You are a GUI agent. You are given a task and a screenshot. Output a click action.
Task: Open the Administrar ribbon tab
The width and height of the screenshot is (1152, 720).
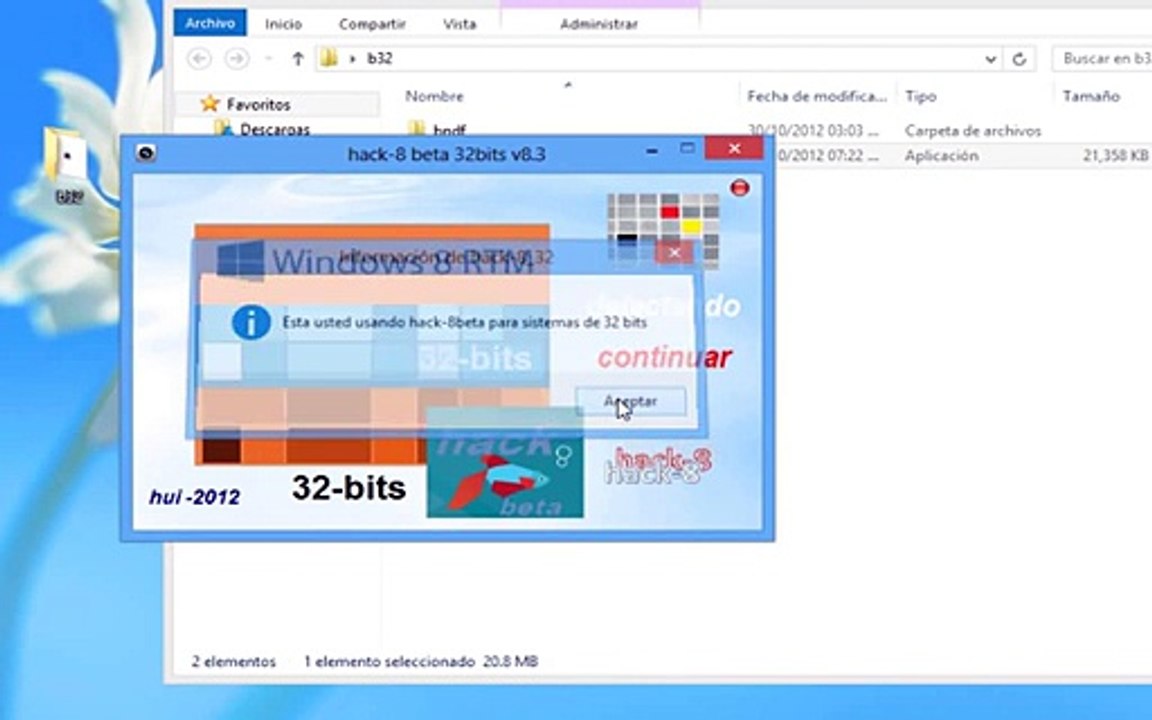tap(599, 24)
